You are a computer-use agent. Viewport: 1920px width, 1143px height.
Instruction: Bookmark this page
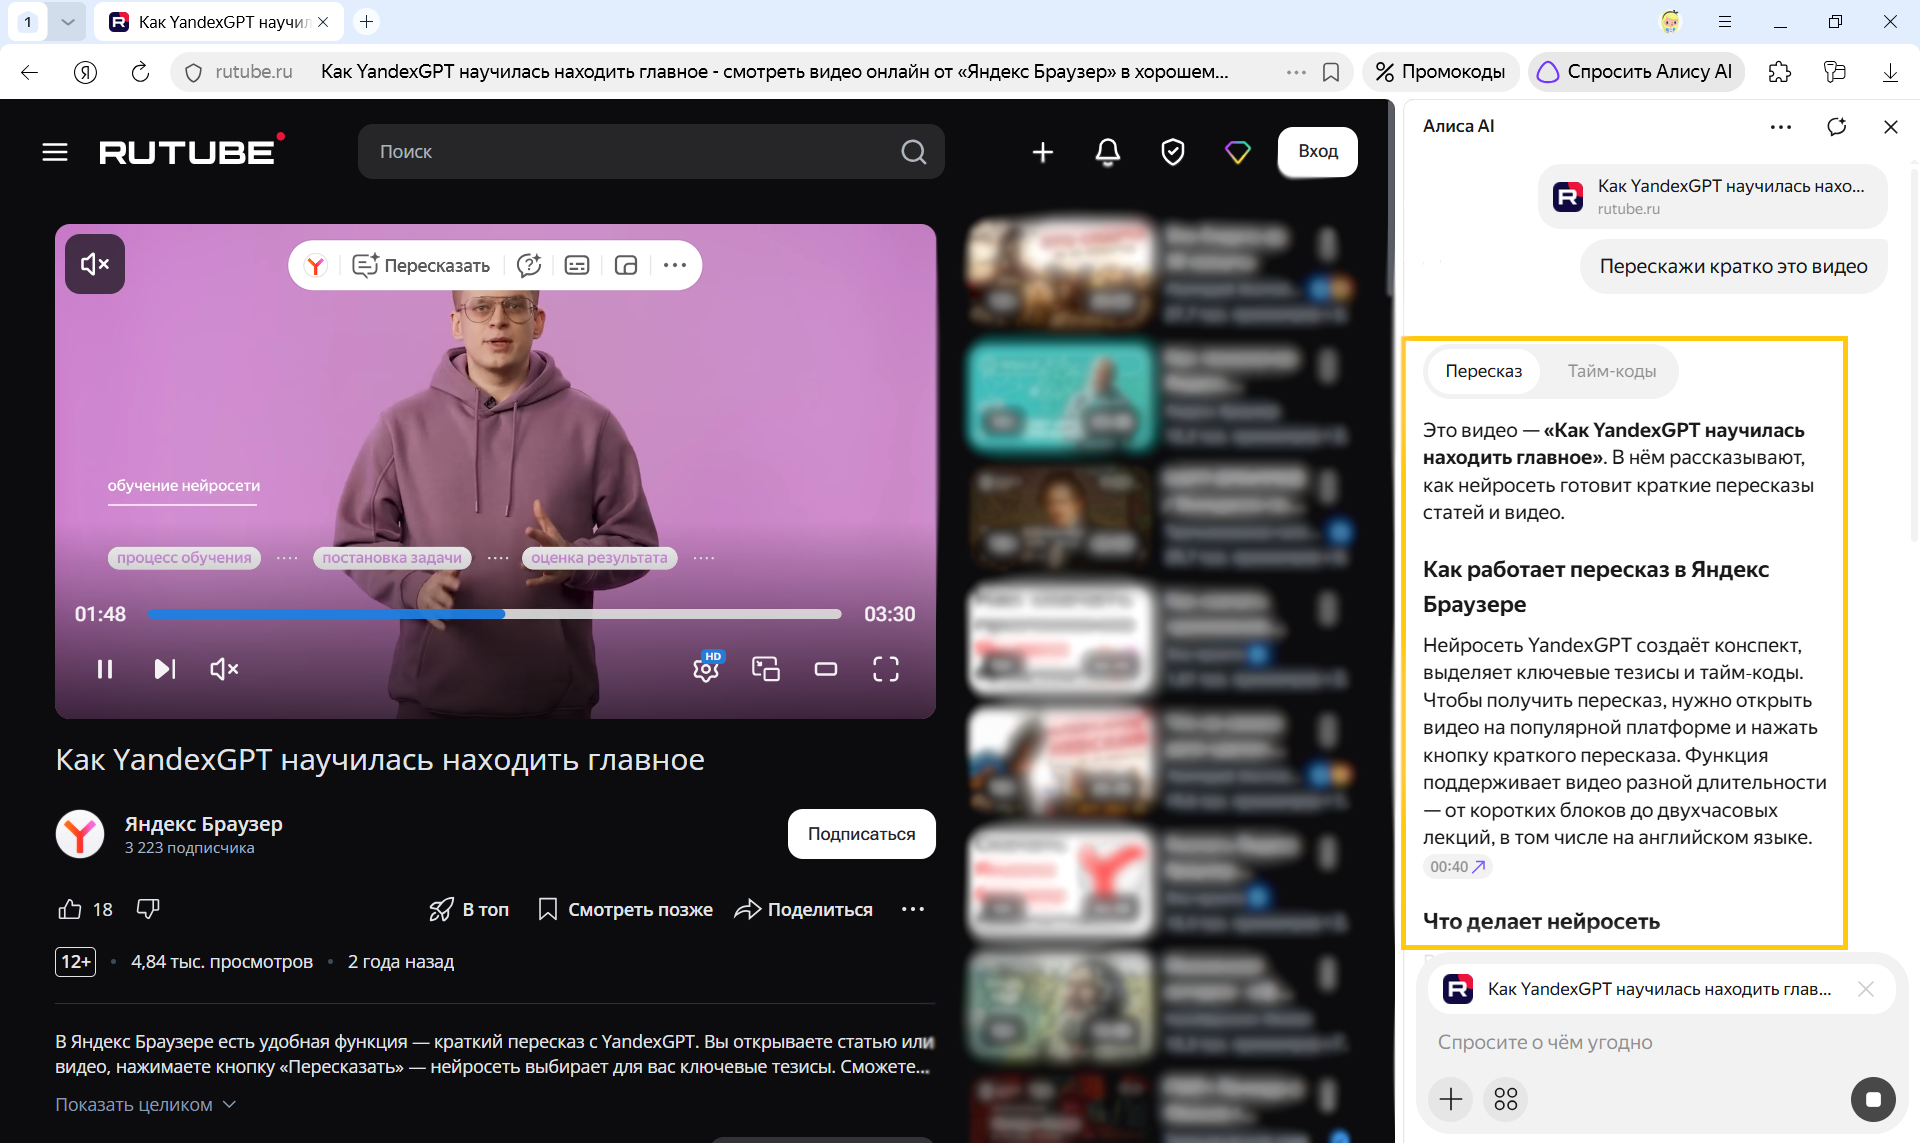click(x=1331, y=72)
